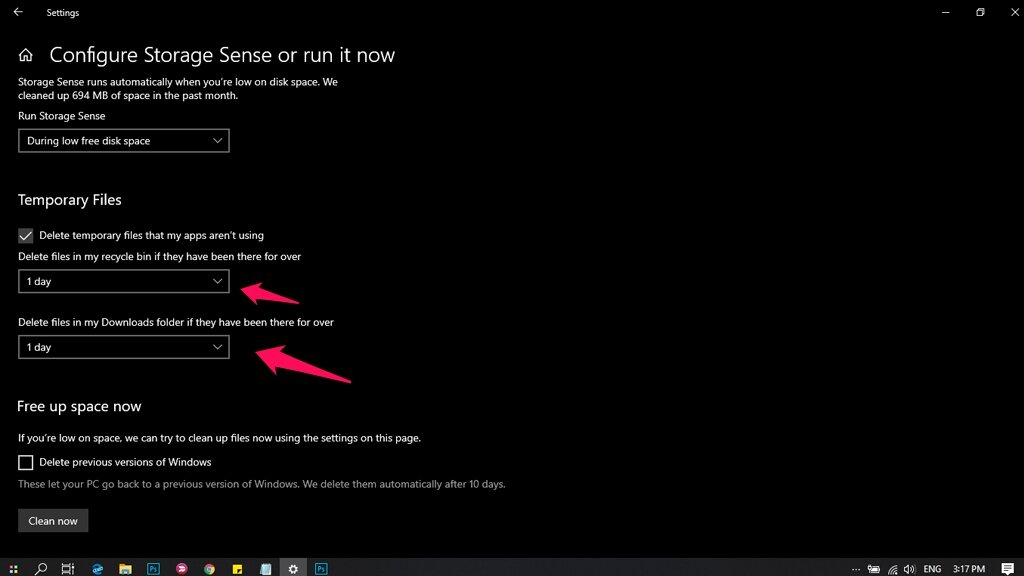Click the Run Storage Sense label

tap(61, 116)
